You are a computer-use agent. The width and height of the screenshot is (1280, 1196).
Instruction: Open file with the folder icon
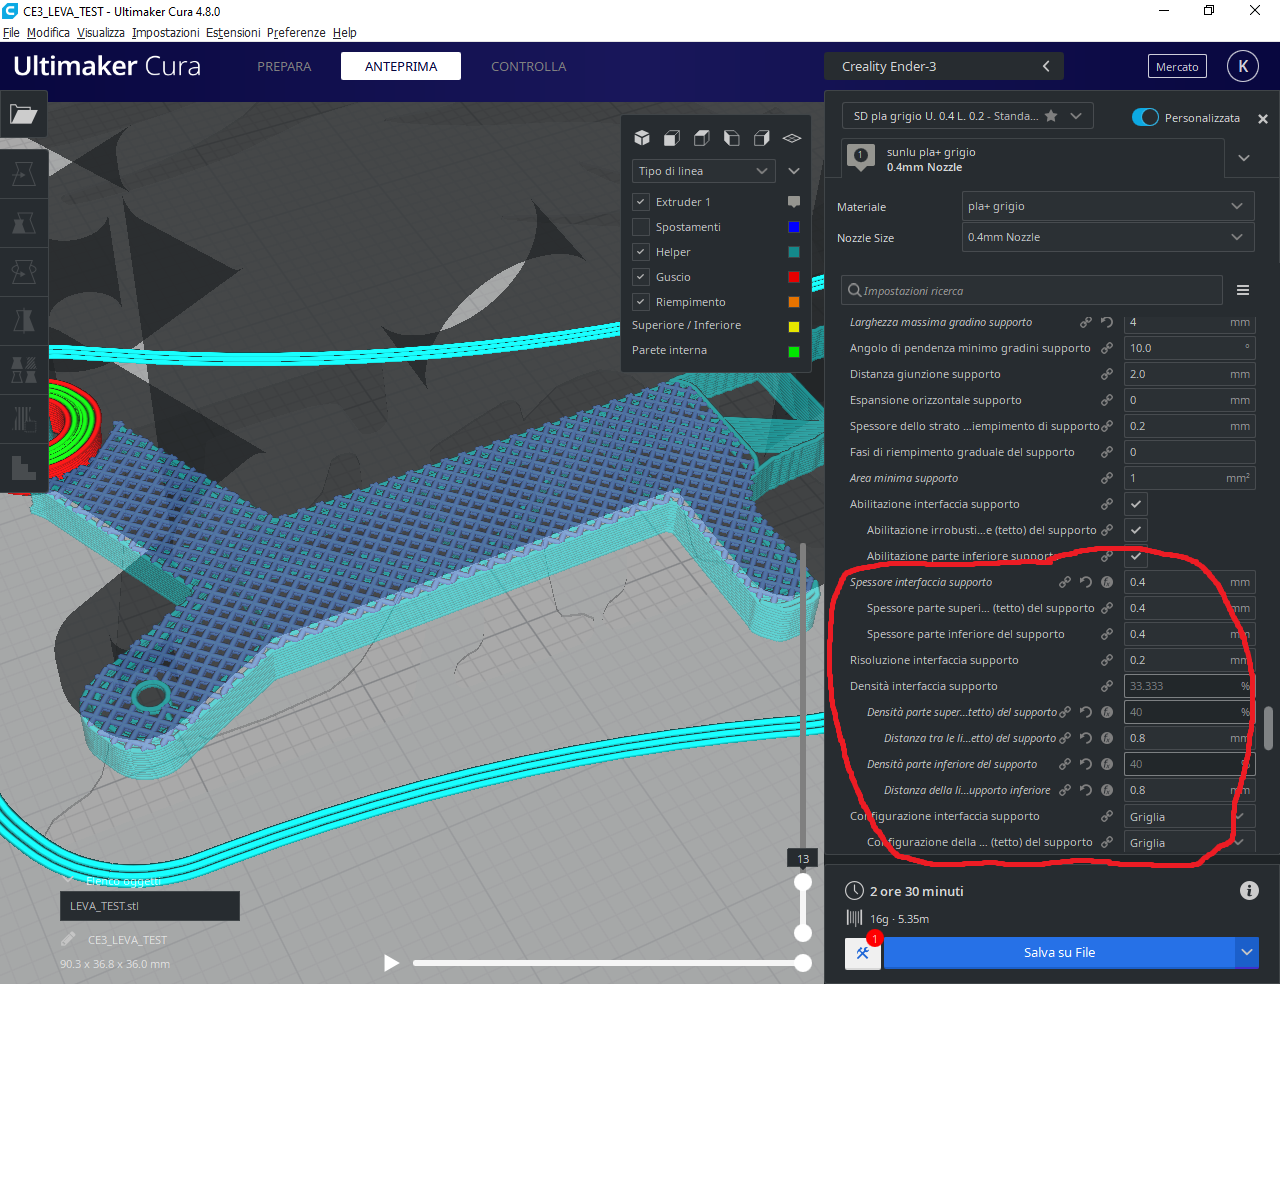tap(24, 114)
